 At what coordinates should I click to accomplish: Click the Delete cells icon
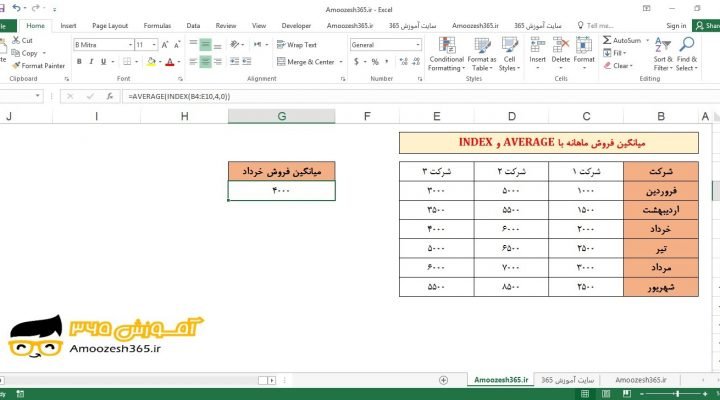point(561,45)
